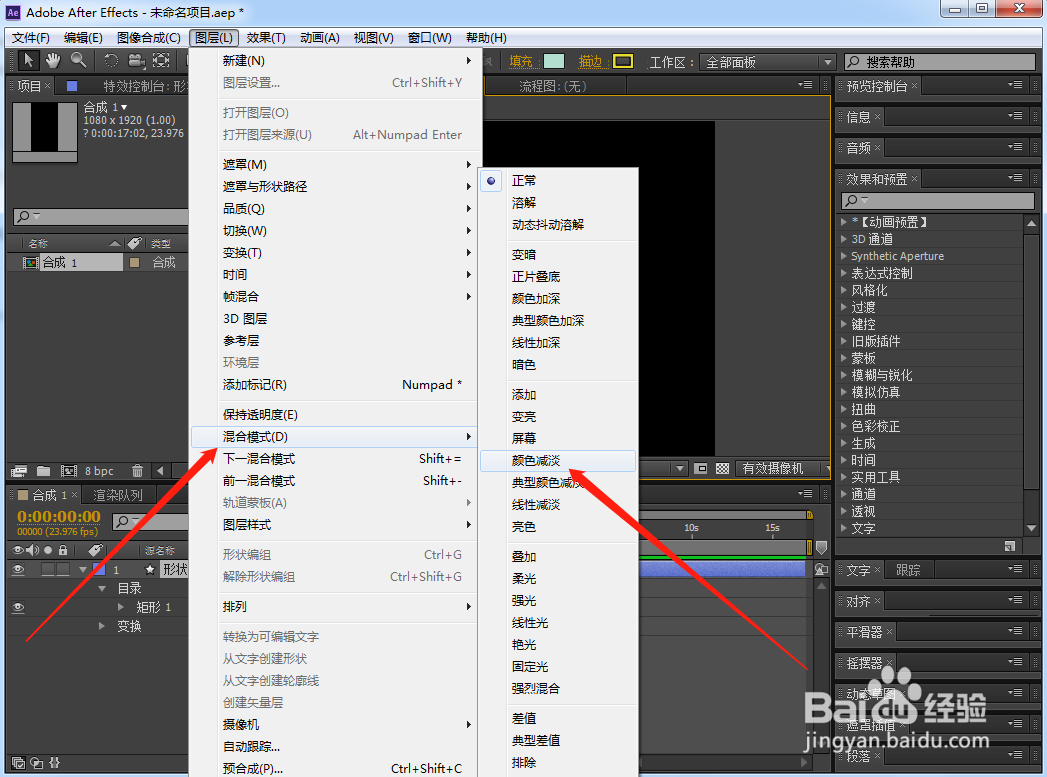Click the 正常 radio bullet in blend submenu
This screenshot has width=1047, height=777.
491,181
